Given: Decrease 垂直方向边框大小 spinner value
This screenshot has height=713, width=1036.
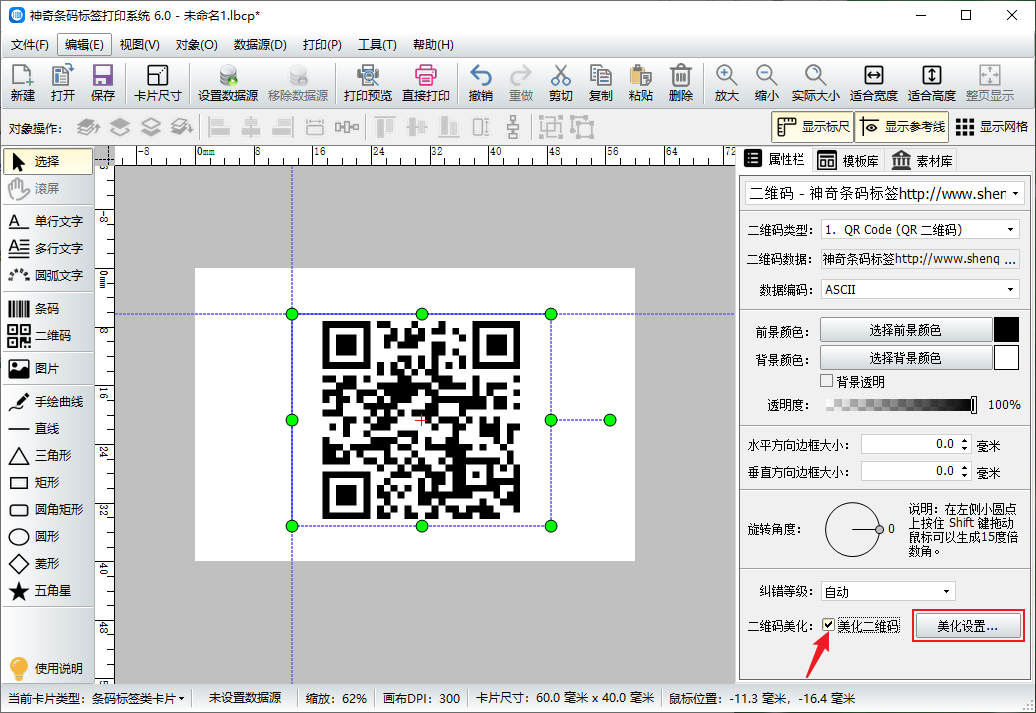Looking at the screenshot, I should pos(965,476).
